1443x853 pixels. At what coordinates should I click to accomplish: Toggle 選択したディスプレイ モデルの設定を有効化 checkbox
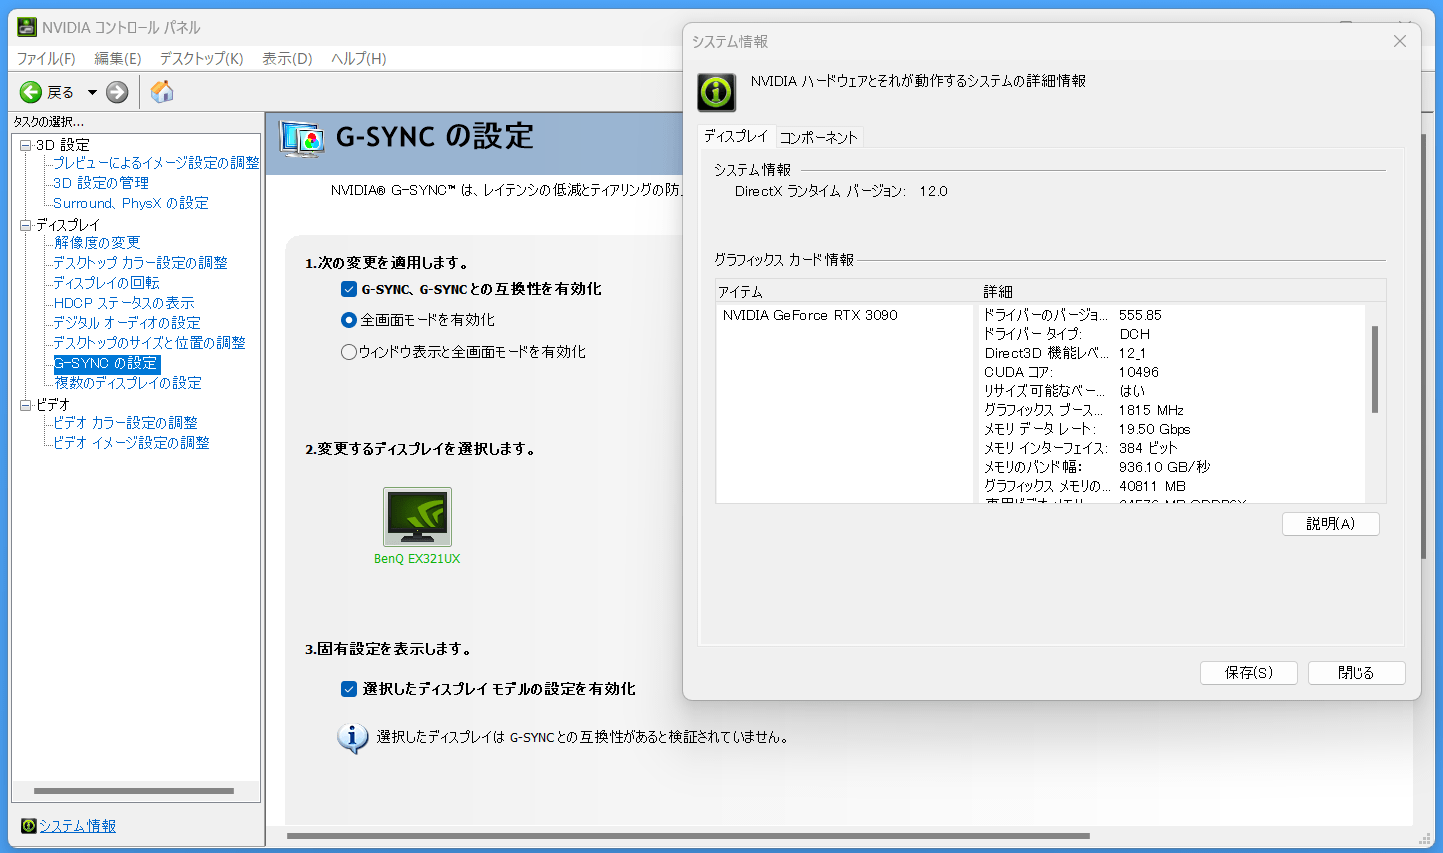pos(349,689)
